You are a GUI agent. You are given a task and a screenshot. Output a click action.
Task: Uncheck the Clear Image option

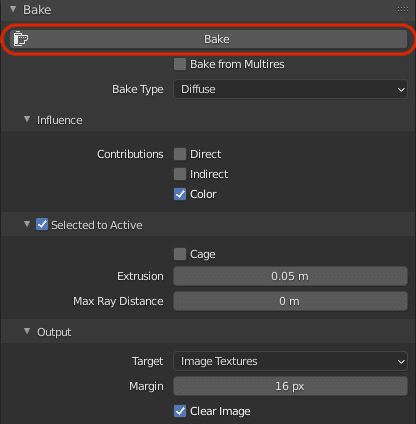pyautogui.click(x=180, y=411)
